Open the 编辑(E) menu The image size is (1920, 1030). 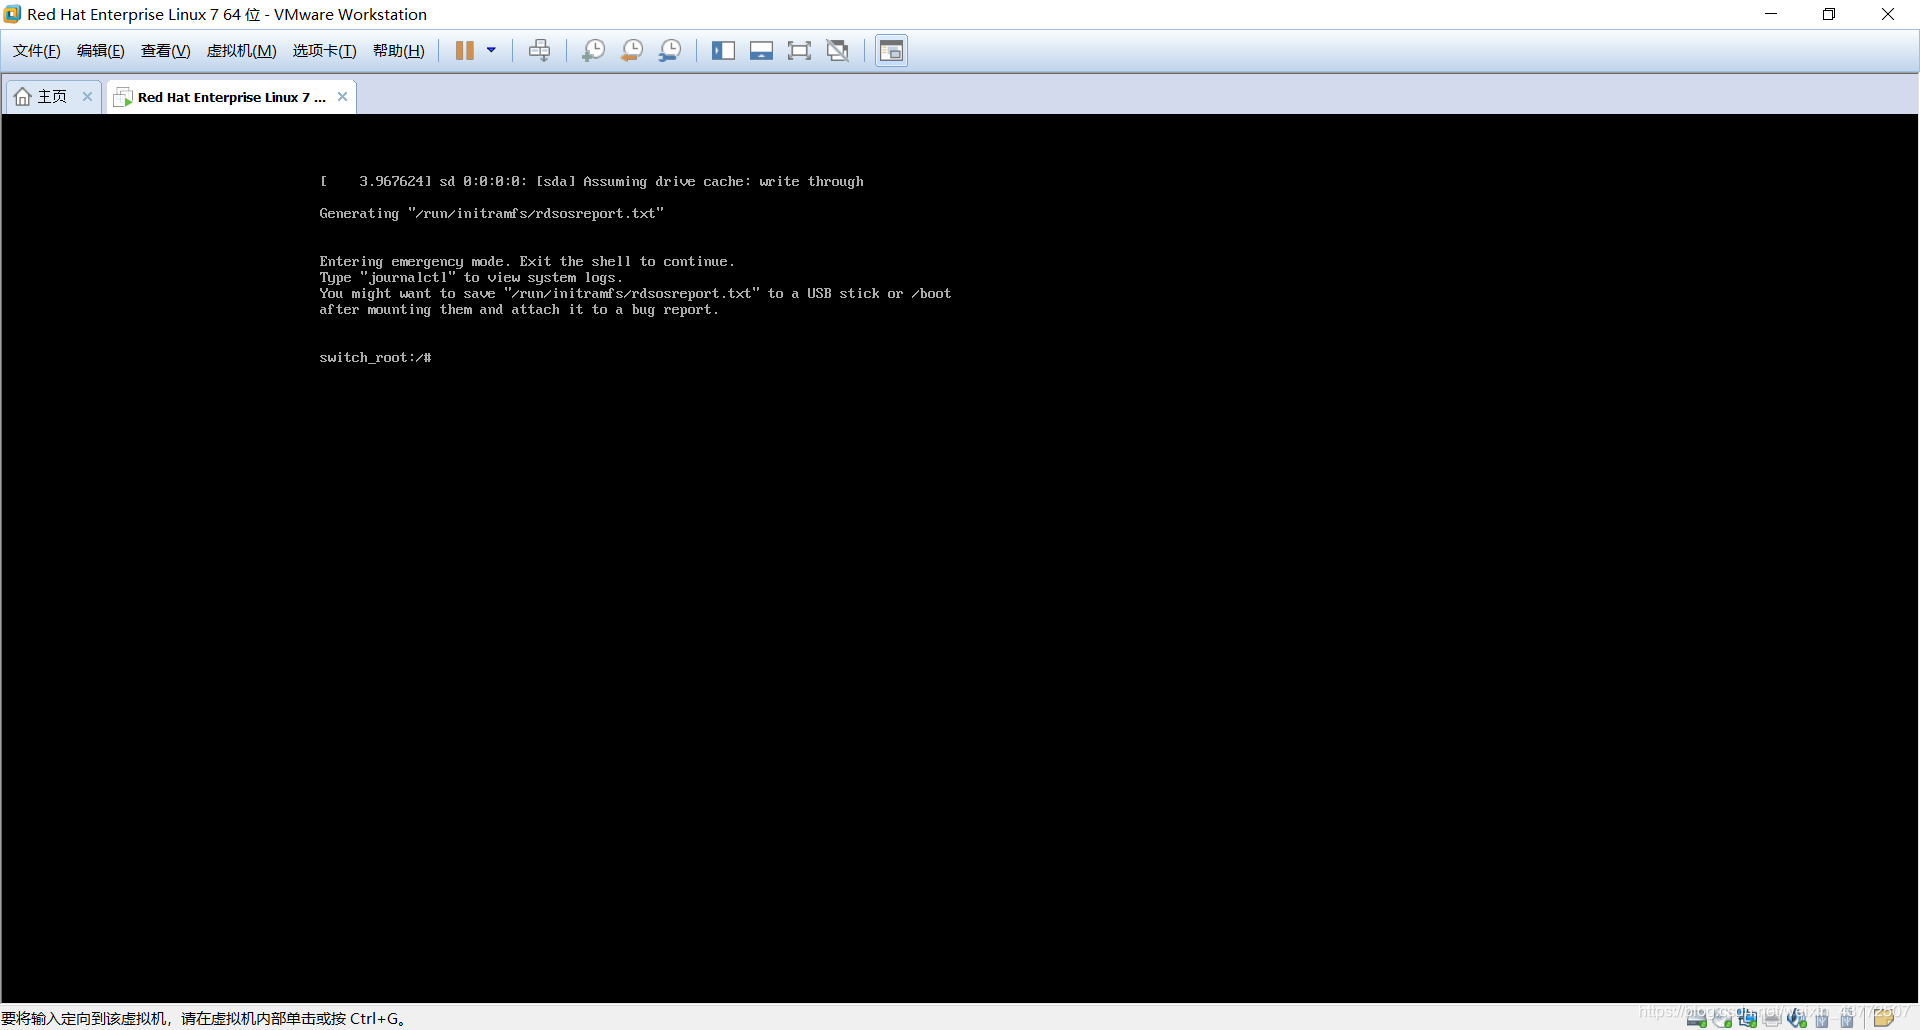pos(100,51)
